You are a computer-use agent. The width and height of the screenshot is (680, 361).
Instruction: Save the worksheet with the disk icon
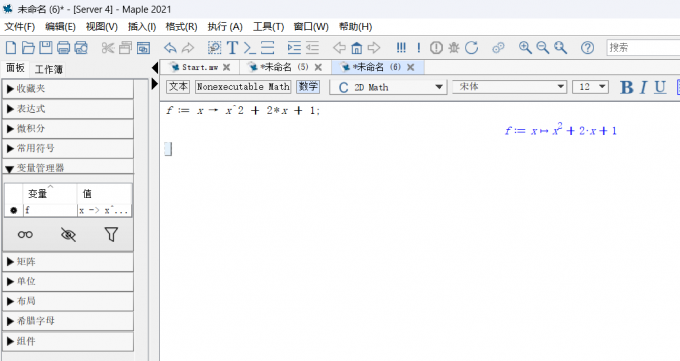coord(46,47)
